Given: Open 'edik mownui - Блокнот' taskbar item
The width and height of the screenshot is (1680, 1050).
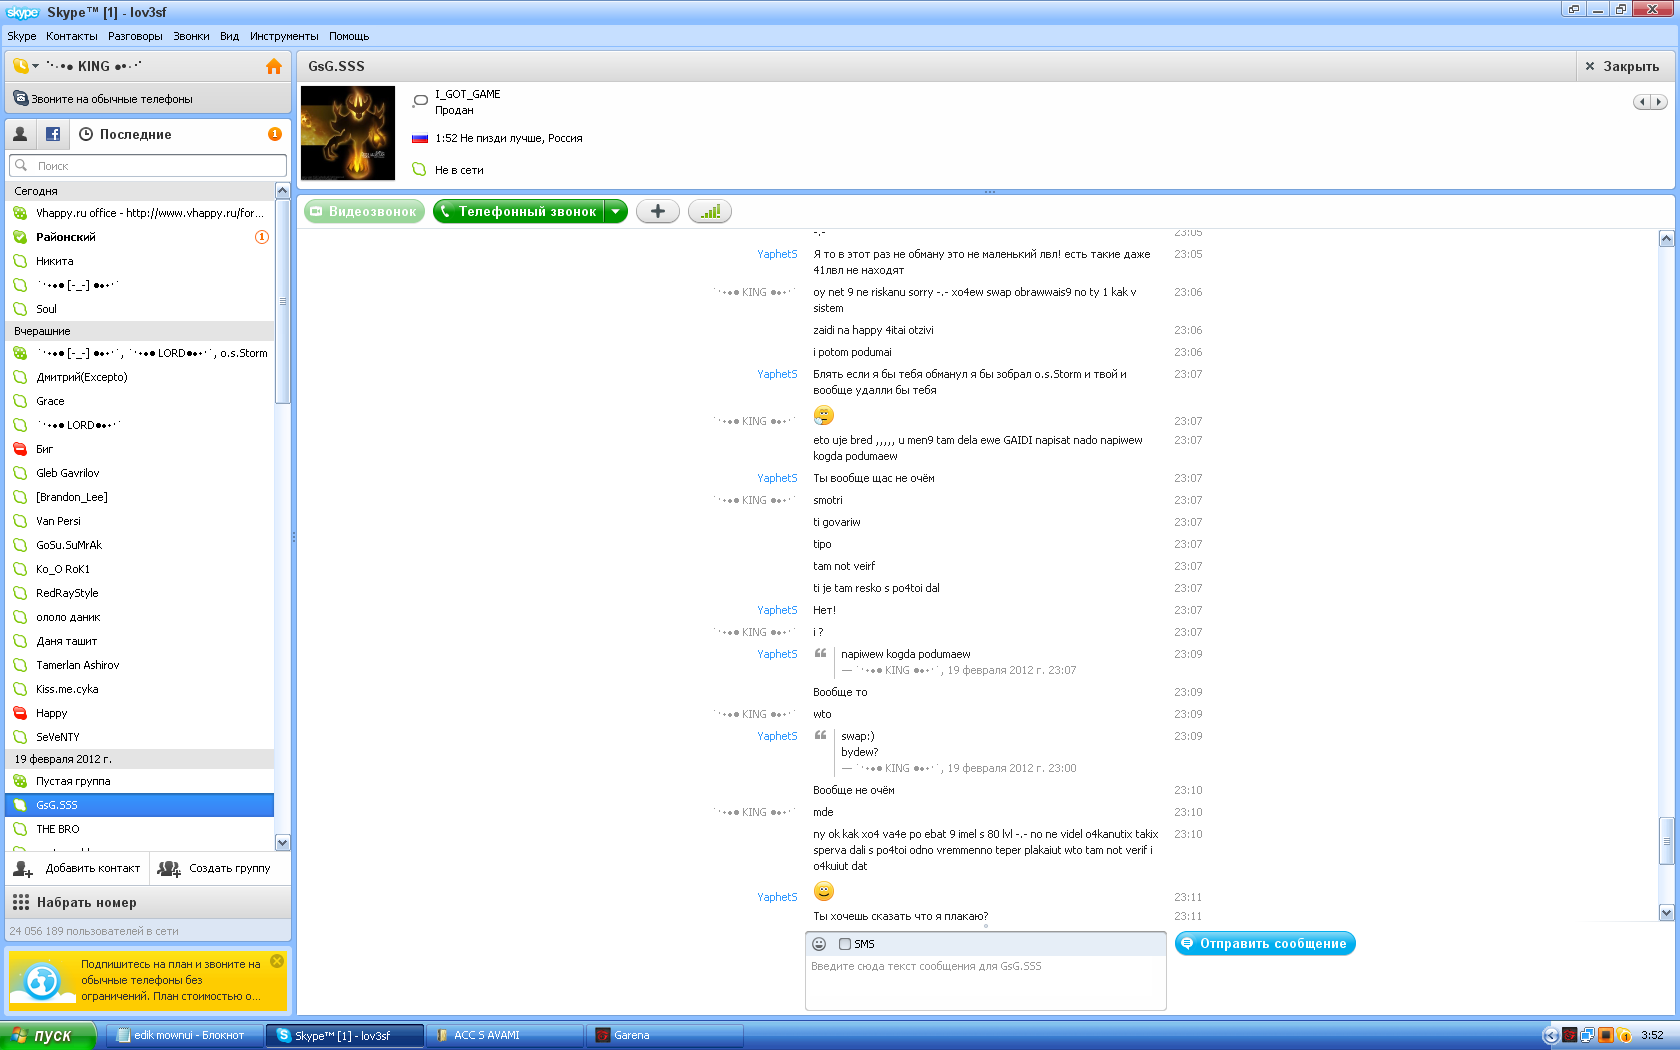Looking at the screenshot, I should (x=184, y=1035).
